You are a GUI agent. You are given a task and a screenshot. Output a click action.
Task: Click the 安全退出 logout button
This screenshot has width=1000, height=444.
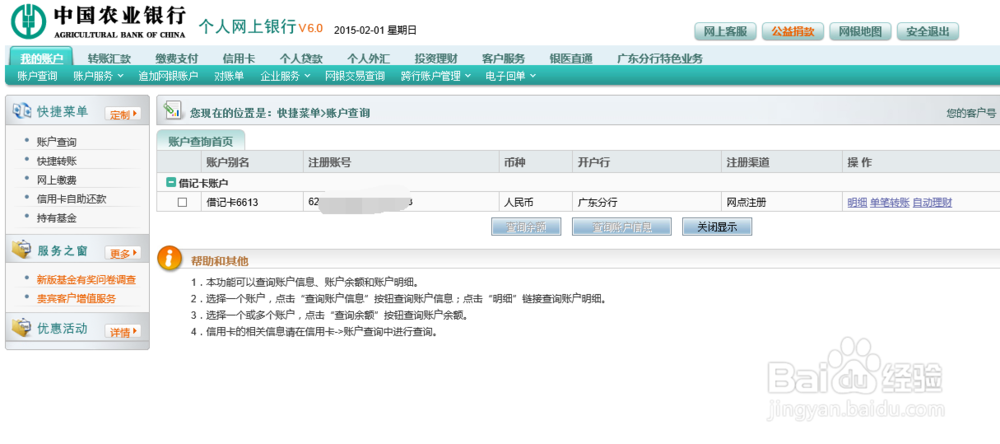pyautogui.click(x=928, y=31)
